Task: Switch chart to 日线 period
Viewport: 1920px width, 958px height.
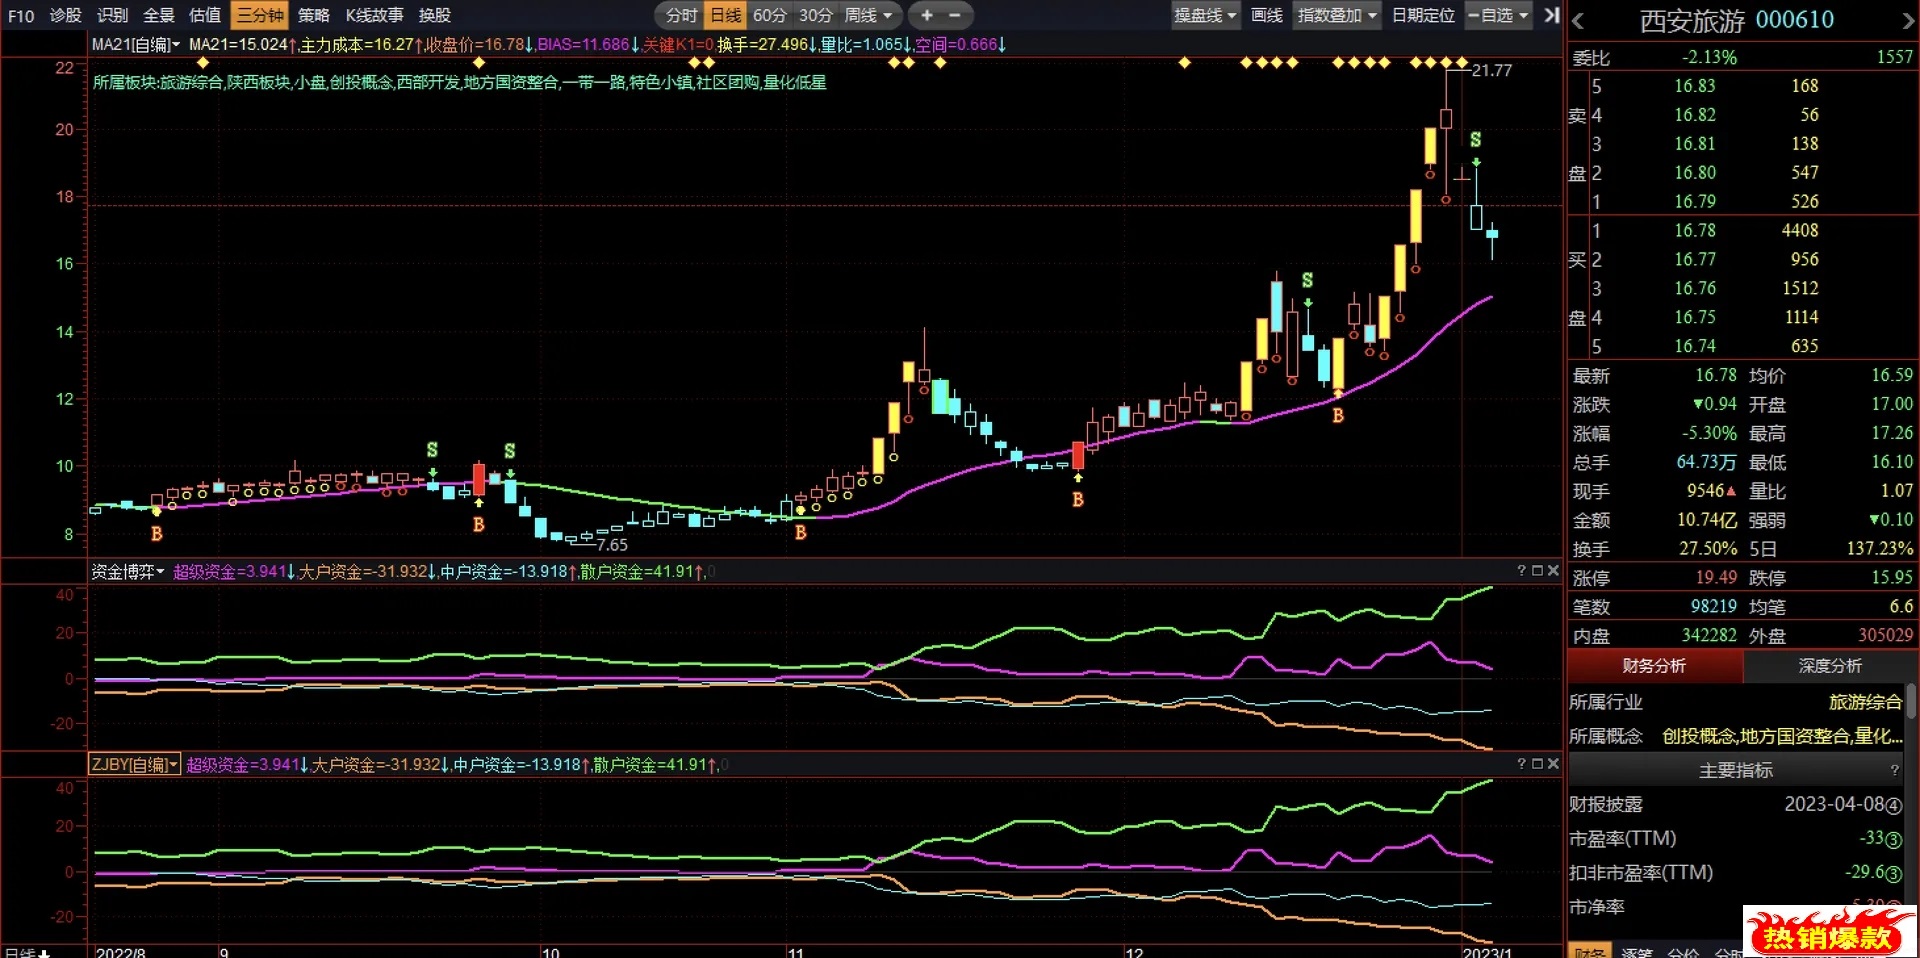Action: tap(726, 15)
